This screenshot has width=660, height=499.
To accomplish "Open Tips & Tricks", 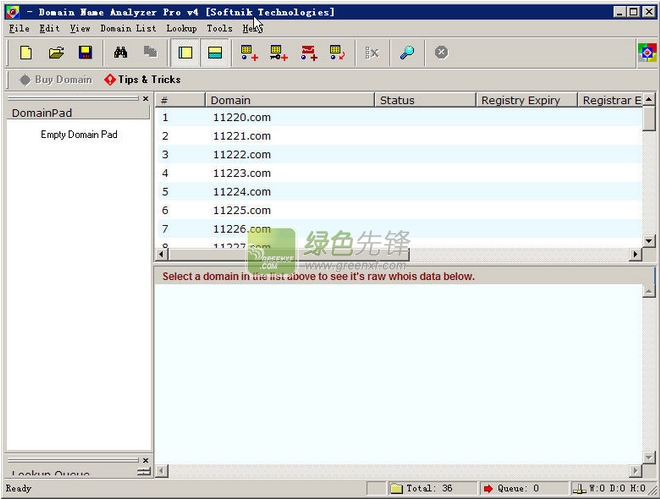I will [x=143, y=80].
